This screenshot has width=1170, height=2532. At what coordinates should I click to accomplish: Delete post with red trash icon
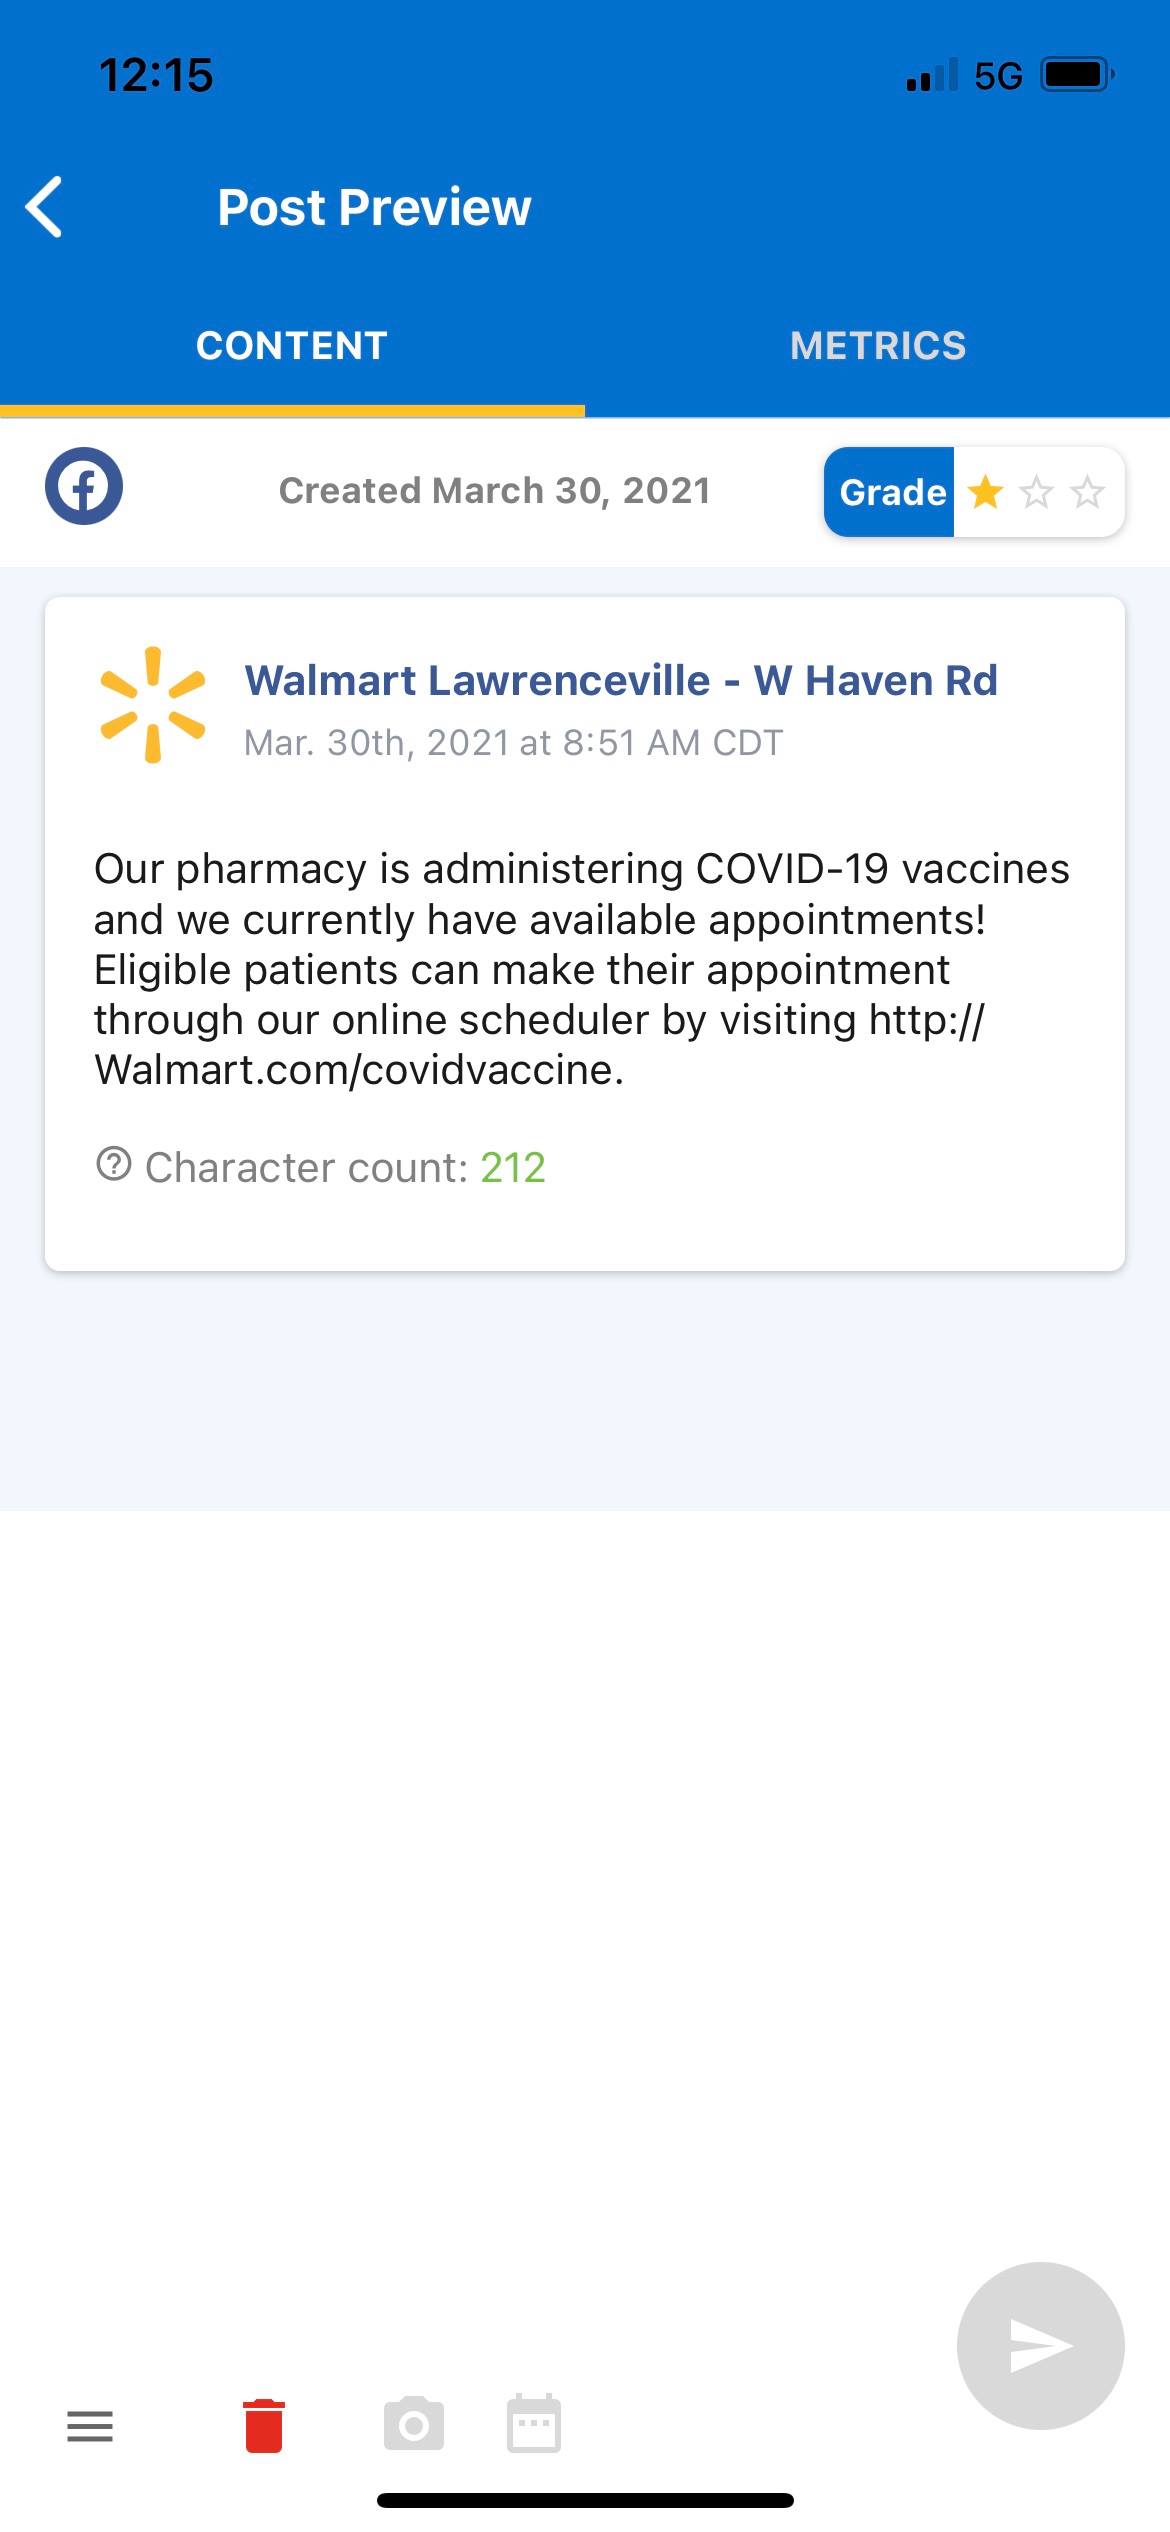pyautogui.click(x=264, y=2426)
